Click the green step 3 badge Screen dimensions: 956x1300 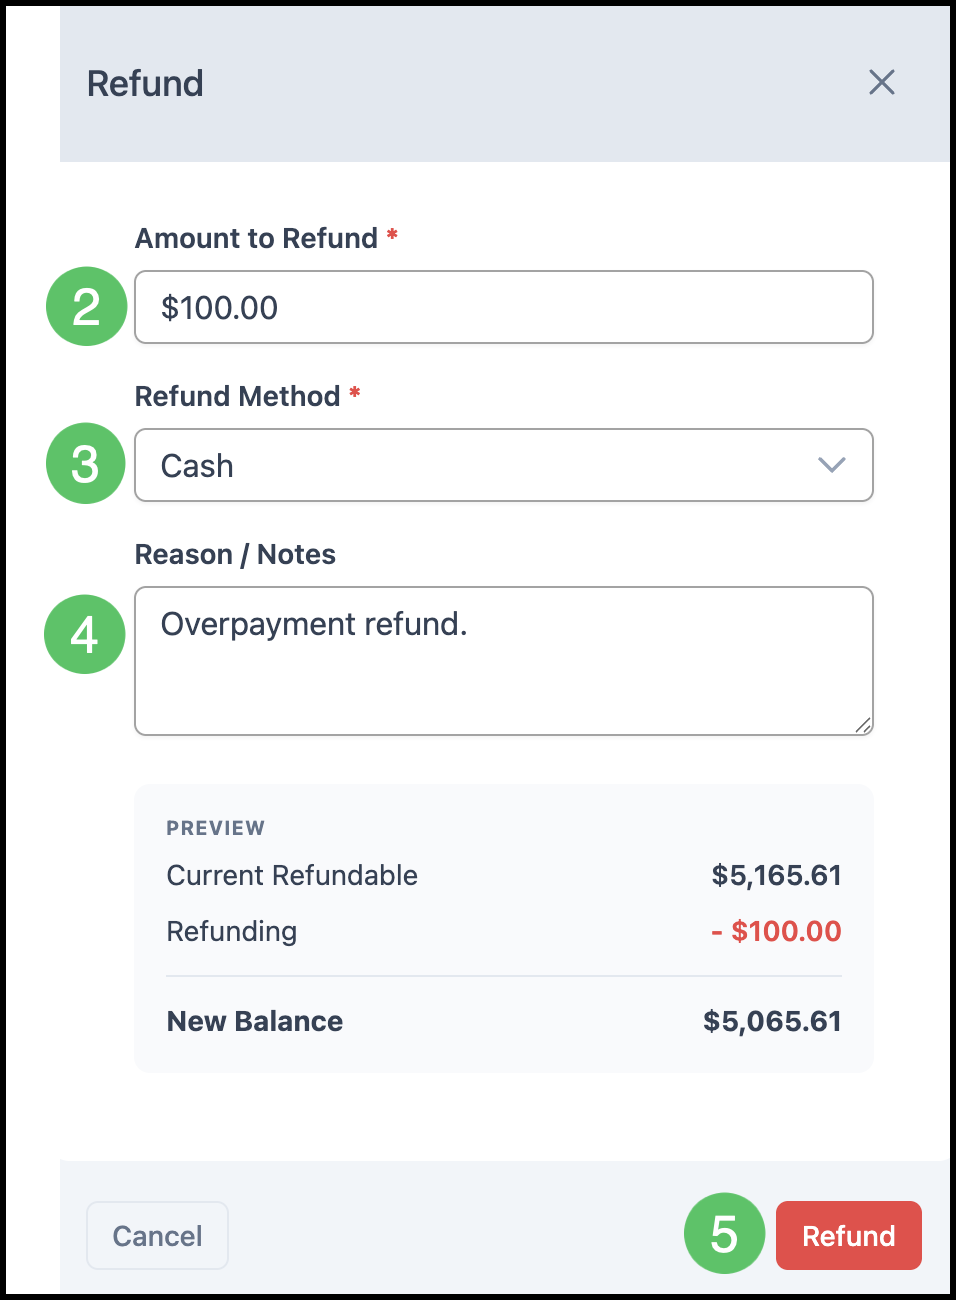pos(86,463)
